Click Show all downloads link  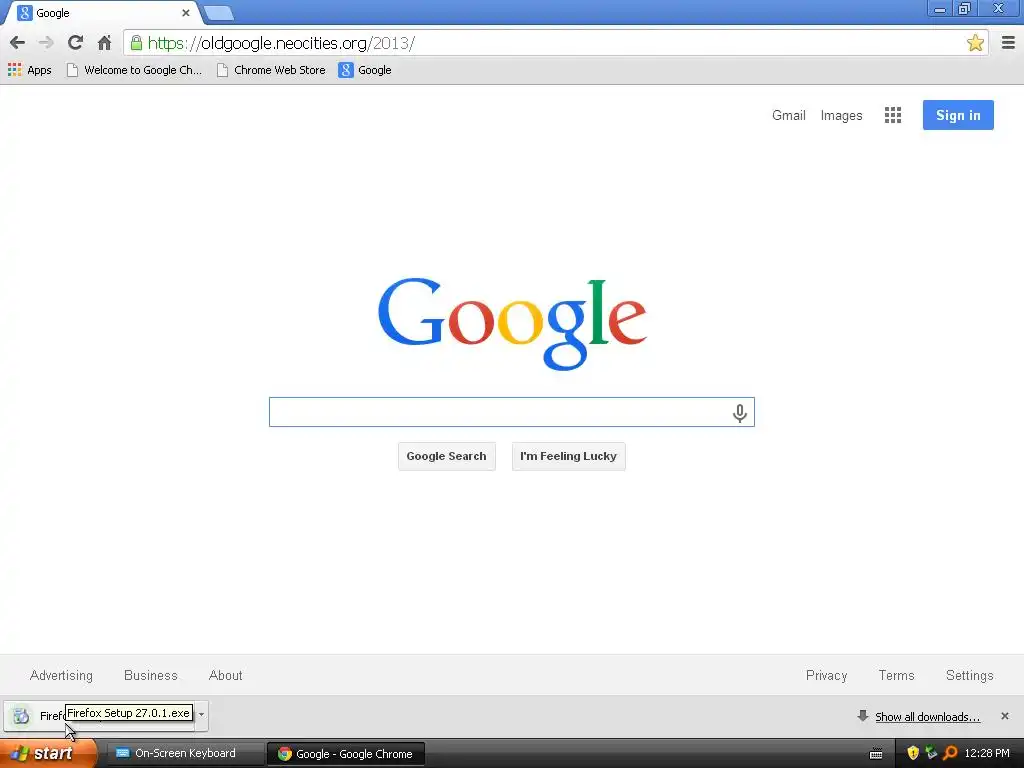click(927, 717)
